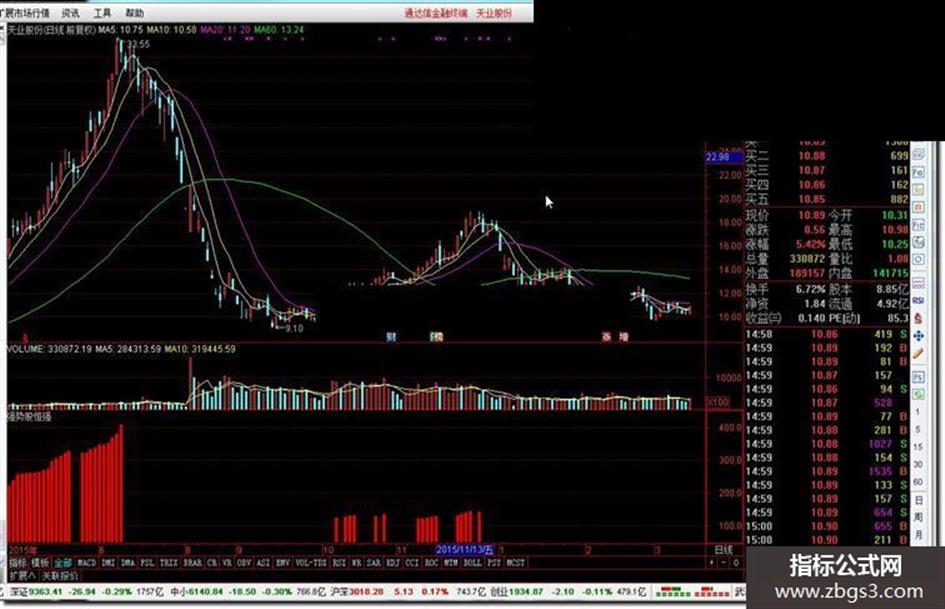
Task: Click the red chess-piece icon in sidebar
Action: pos(918,317)
